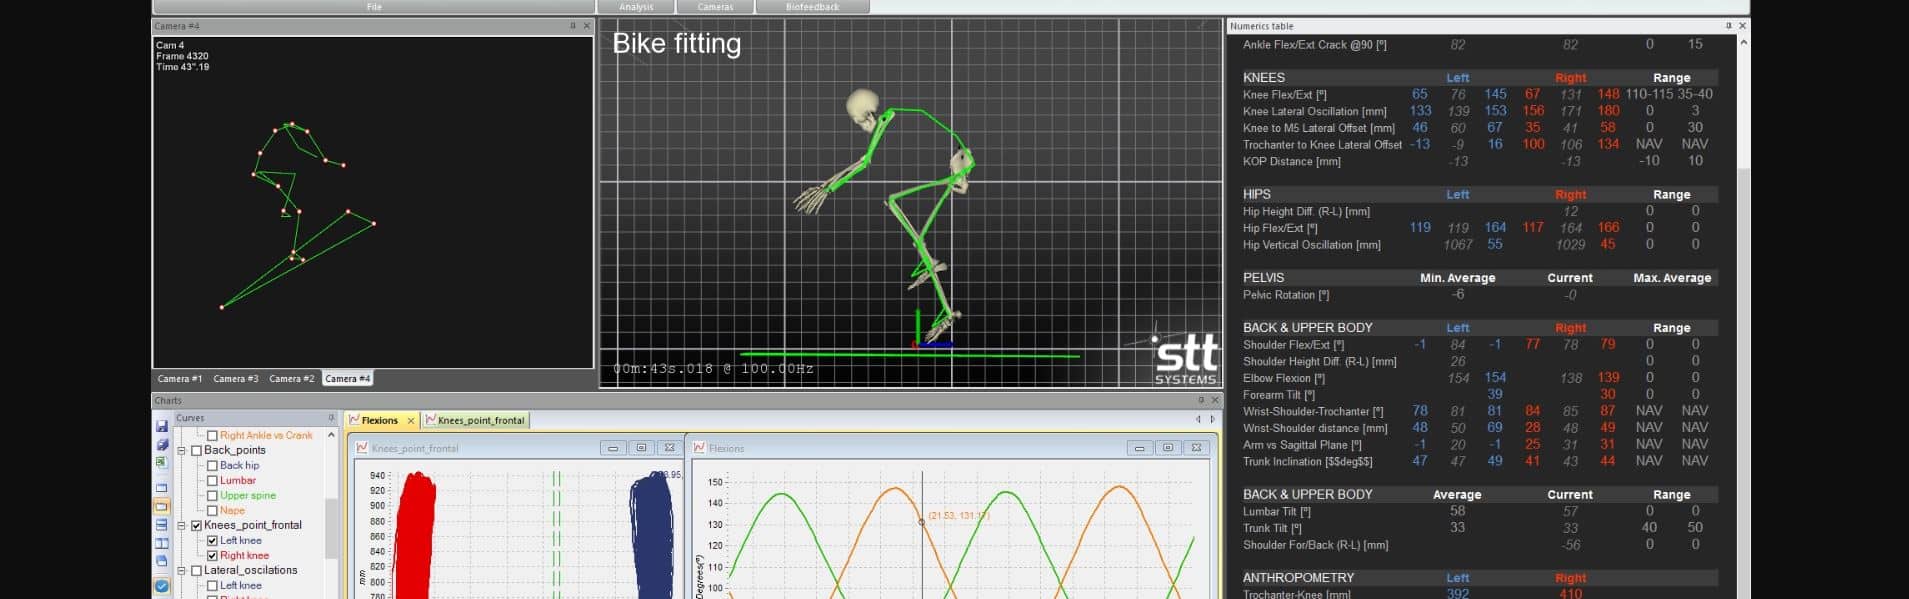Switch to the Camera #1 tab
Image resolution: width=1909 pixels, height=599 pixels.
pyautogui.click(x=179, y=379)
